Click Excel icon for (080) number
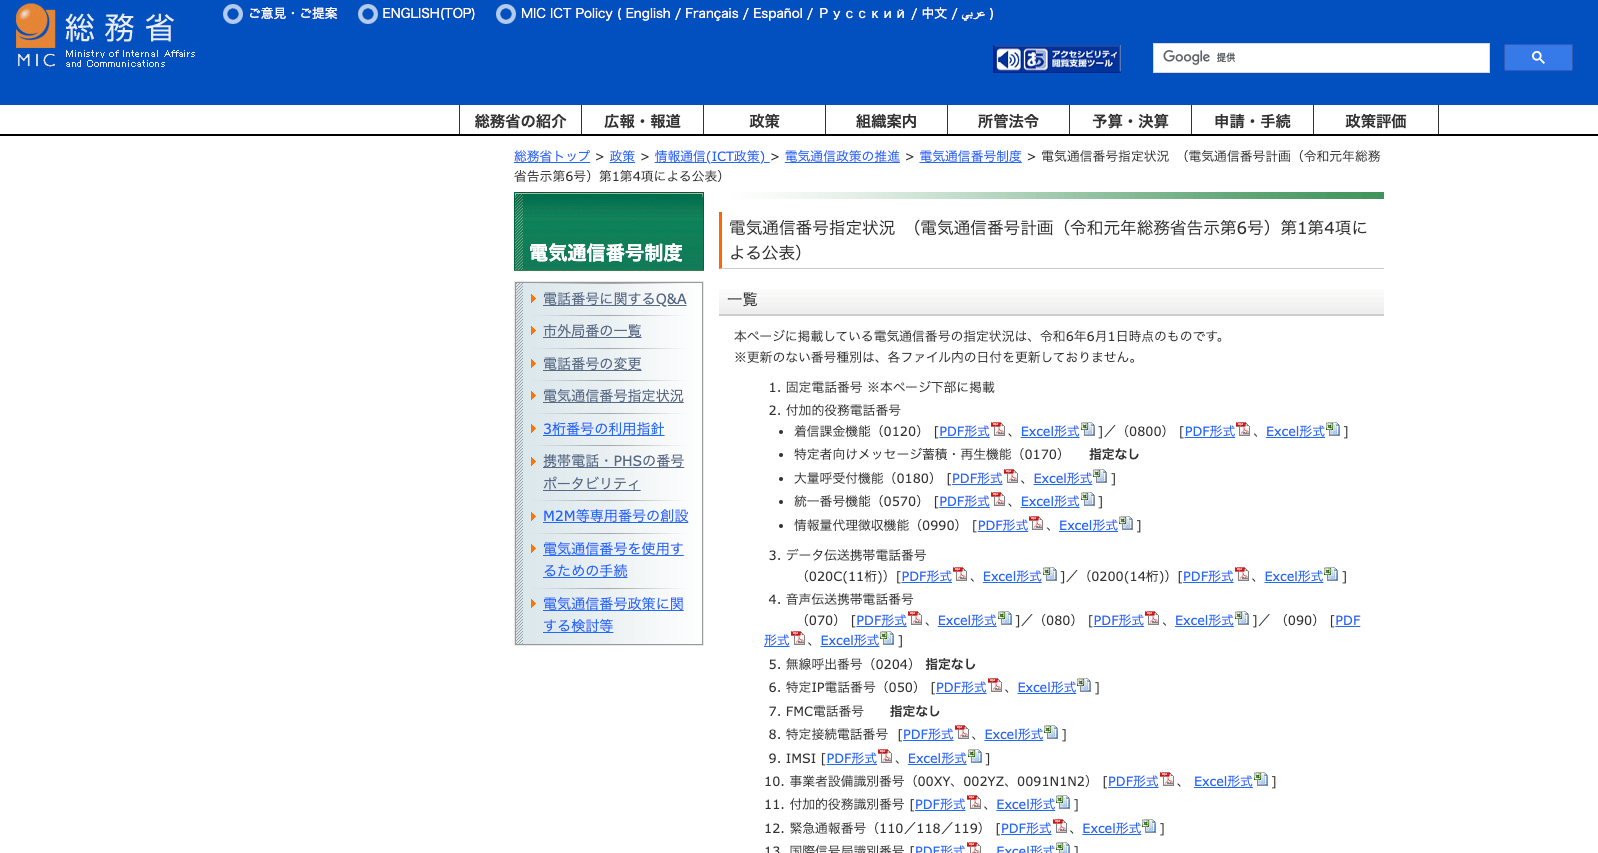 1242,618
